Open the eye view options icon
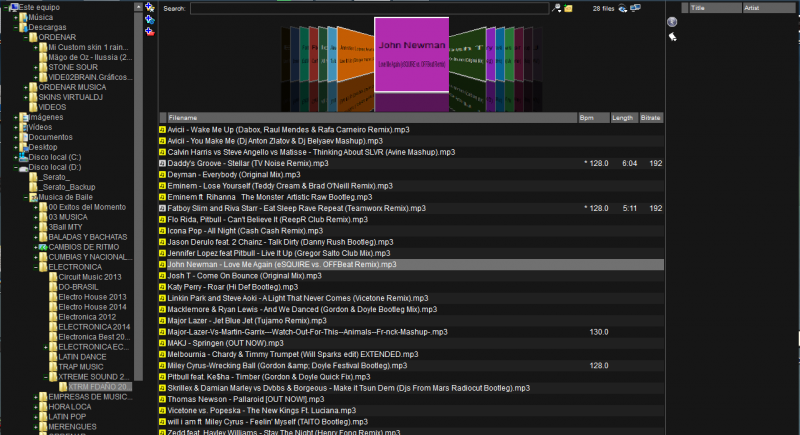800x435 pixels. click(622, 8)
